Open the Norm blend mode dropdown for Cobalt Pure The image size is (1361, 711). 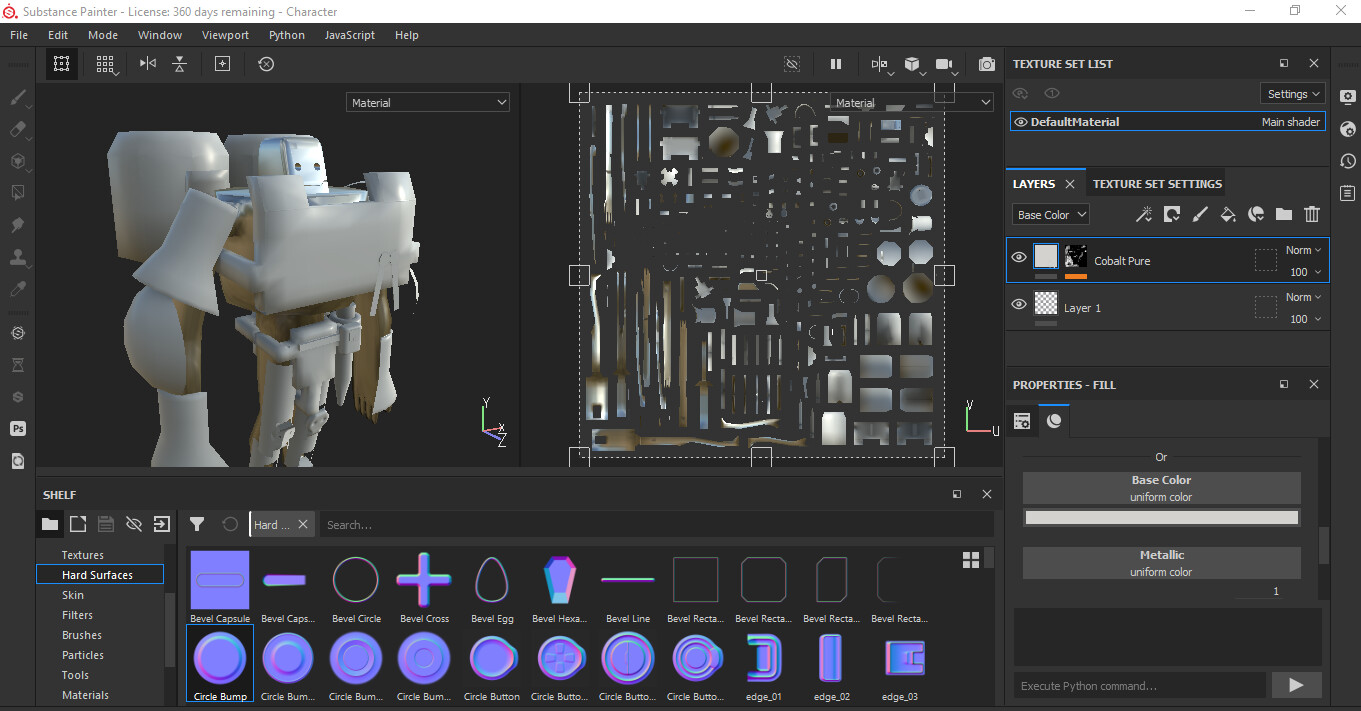tap(1302, 249)
